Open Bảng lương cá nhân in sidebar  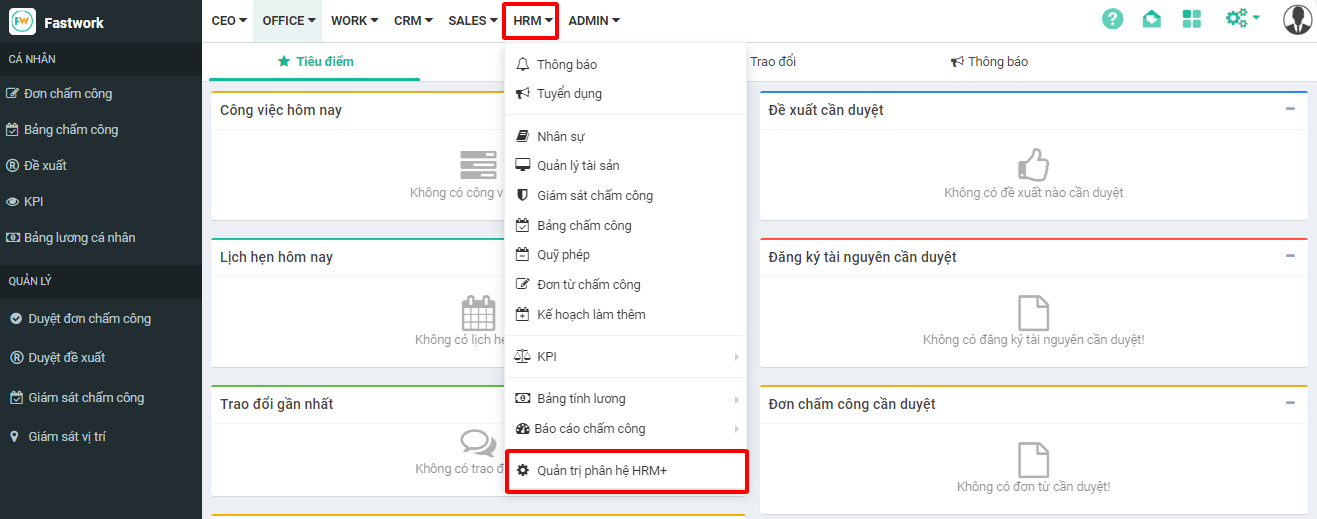[x=79, y=238]
